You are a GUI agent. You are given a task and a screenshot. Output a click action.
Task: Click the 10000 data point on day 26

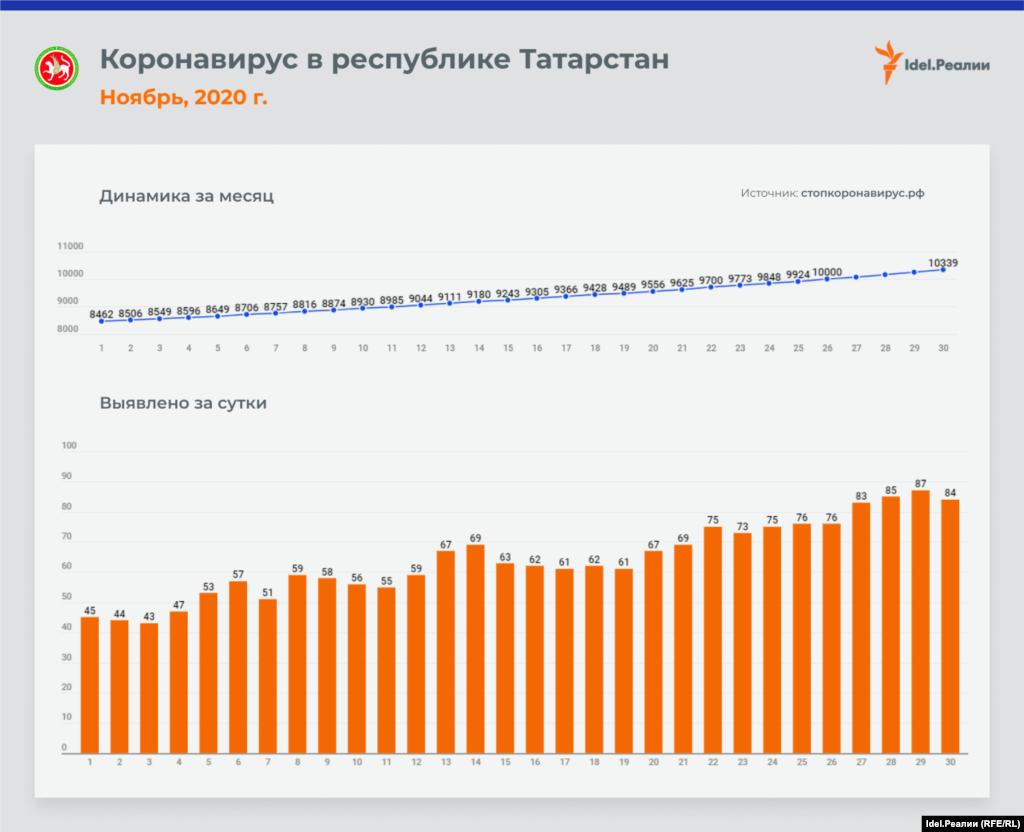(x=827, y=278)
